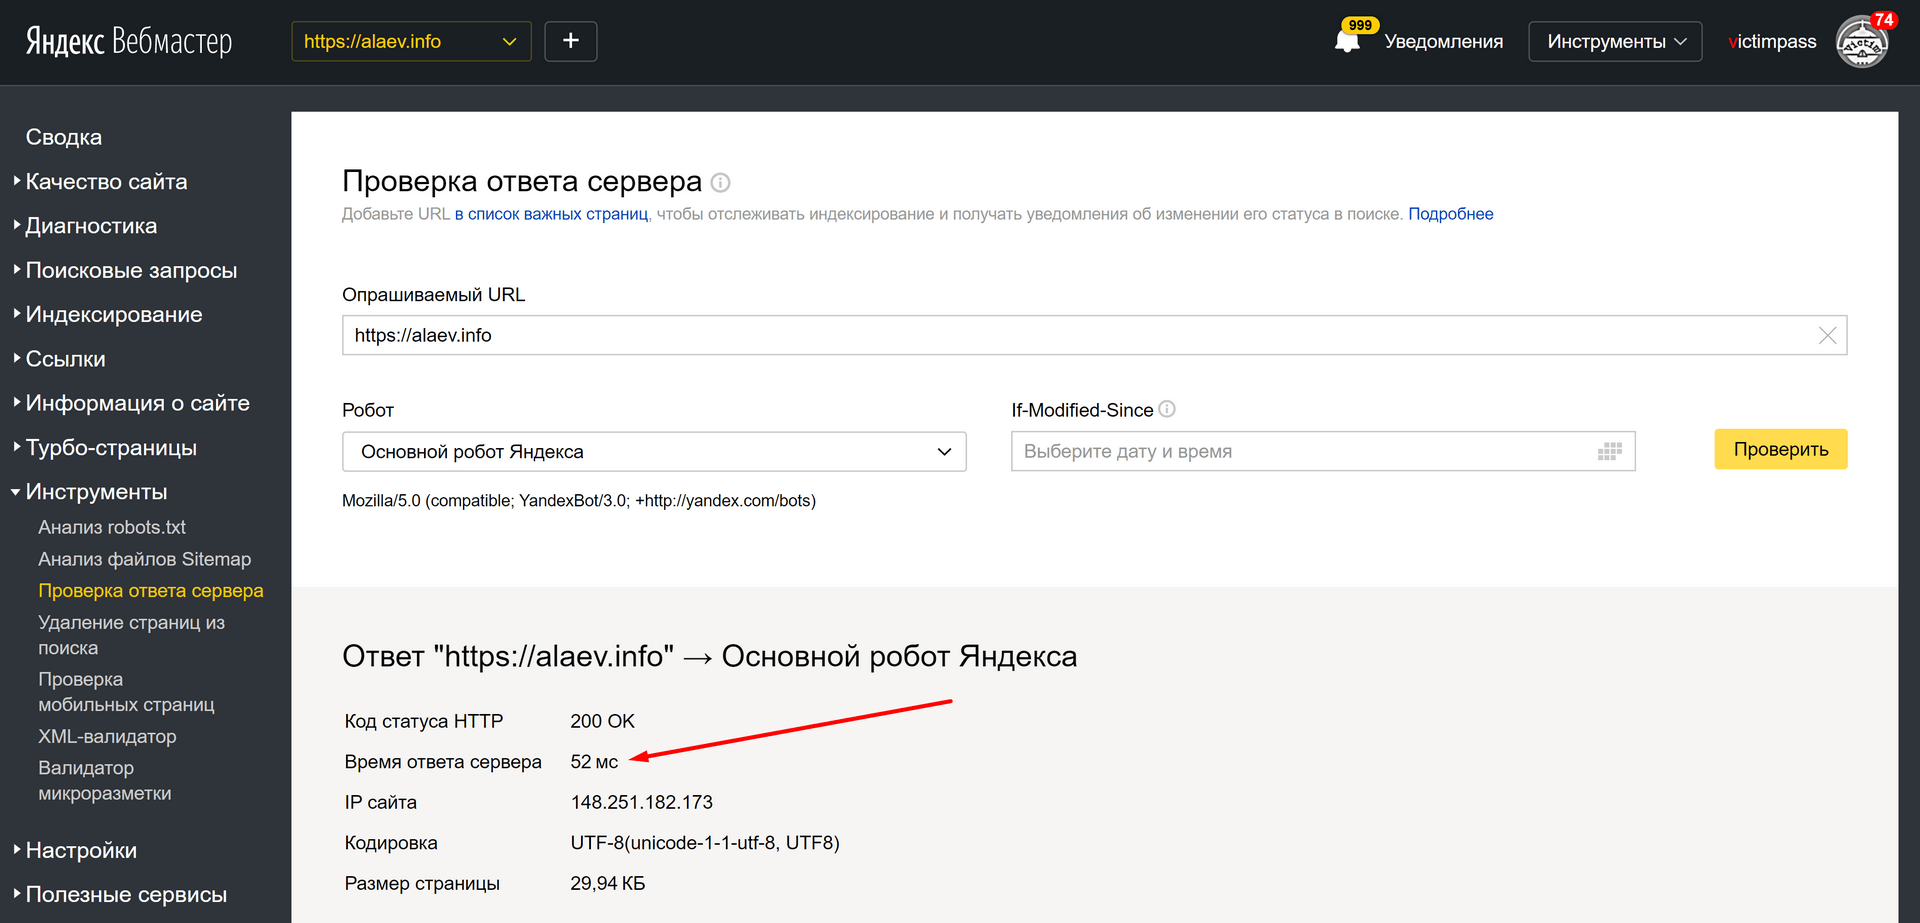Open the site selector dropdown alaev.info
The image size is (1920, 923).
pos(411,41)
